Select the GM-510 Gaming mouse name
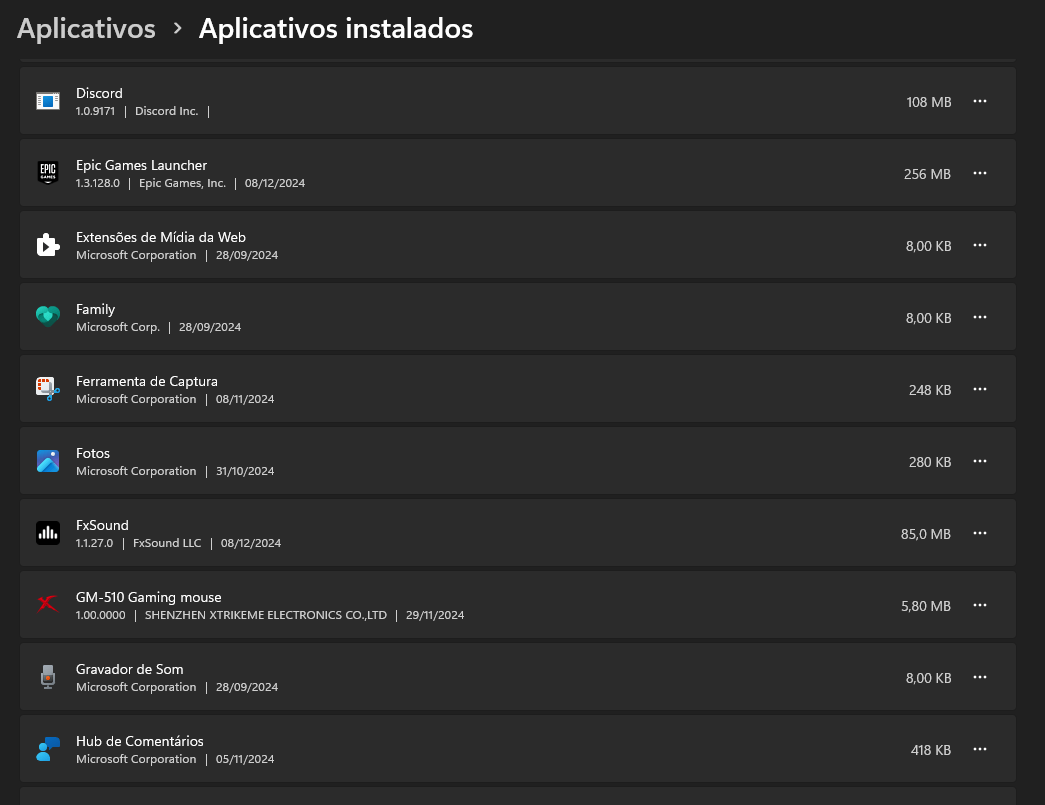Screen dimensions: 1045x805 [149, 597]
